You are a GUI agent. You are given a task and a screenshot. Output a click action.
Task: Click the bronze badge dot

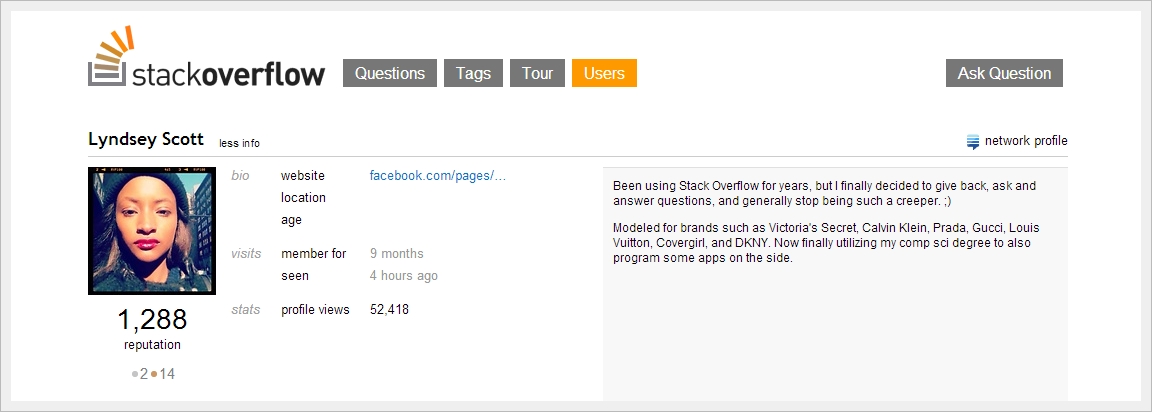pyautogui.click(x=154, y=375)
